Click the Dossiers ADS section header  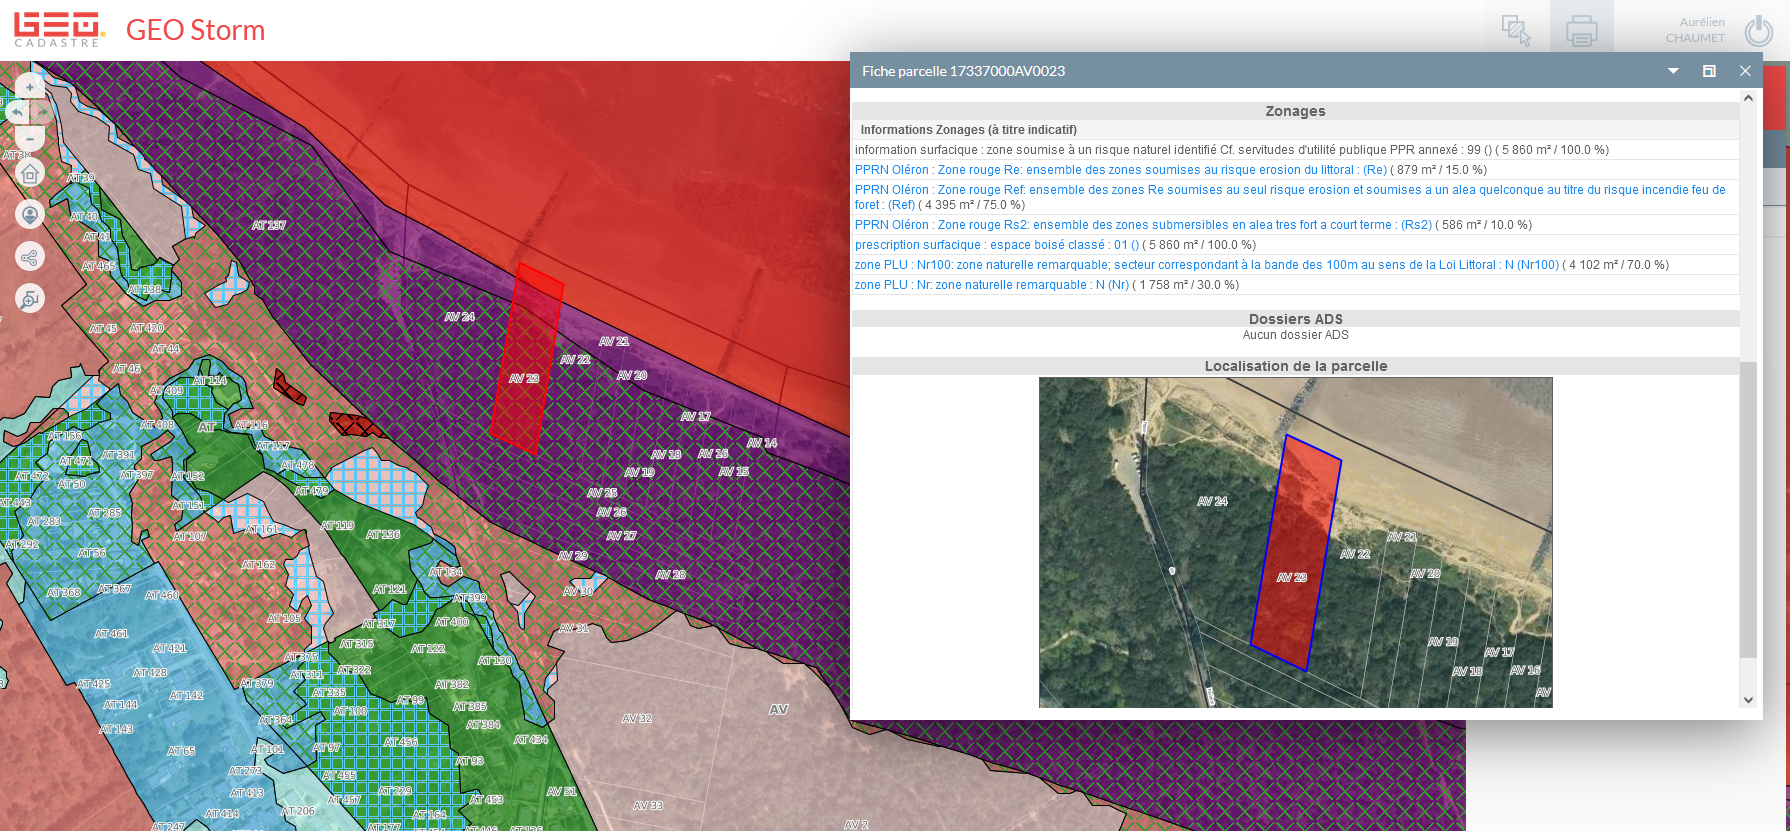[1295, 319]
